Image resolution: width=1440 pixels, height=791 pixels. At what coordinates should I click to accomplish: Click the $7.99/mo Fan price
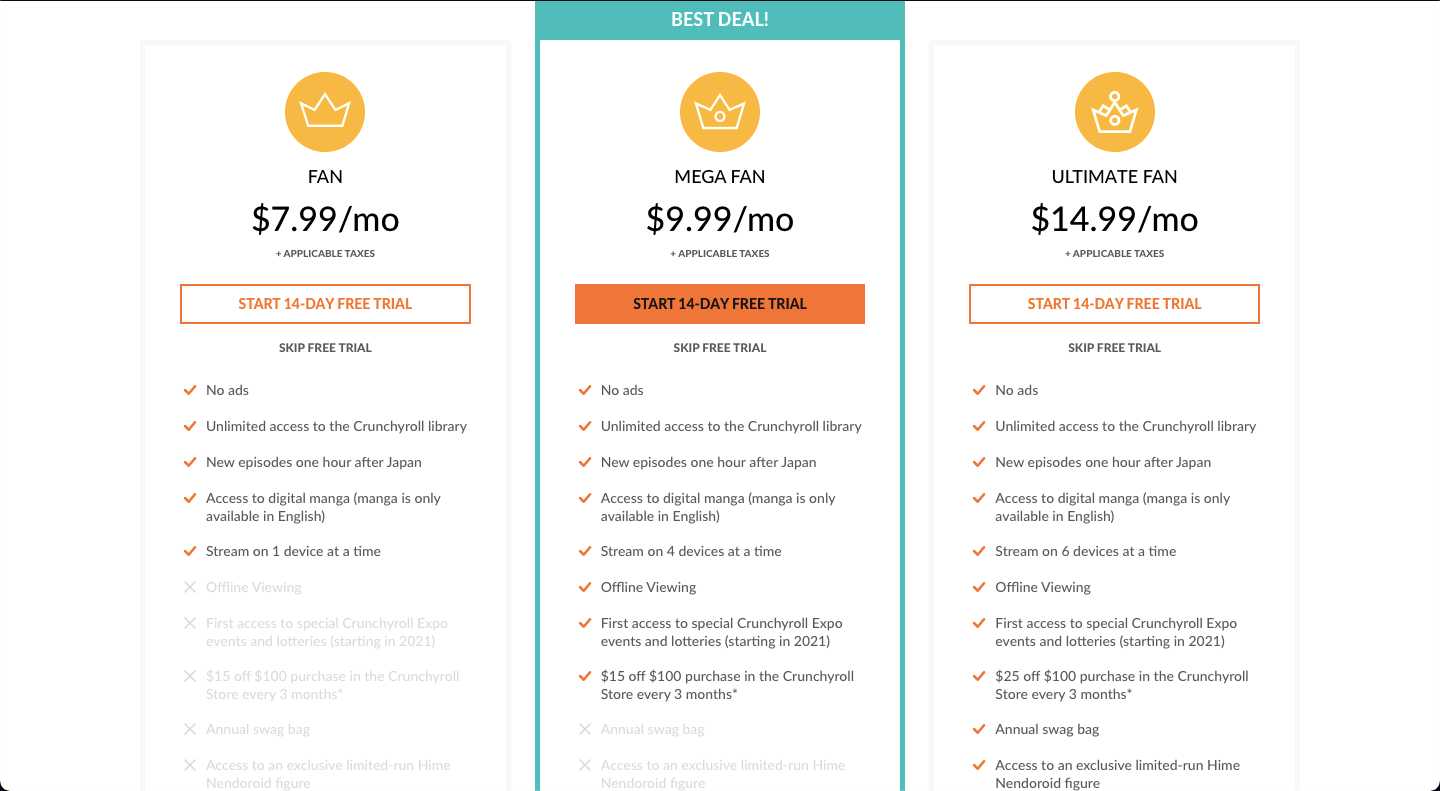pyautogui.click(x=325, y=219)
